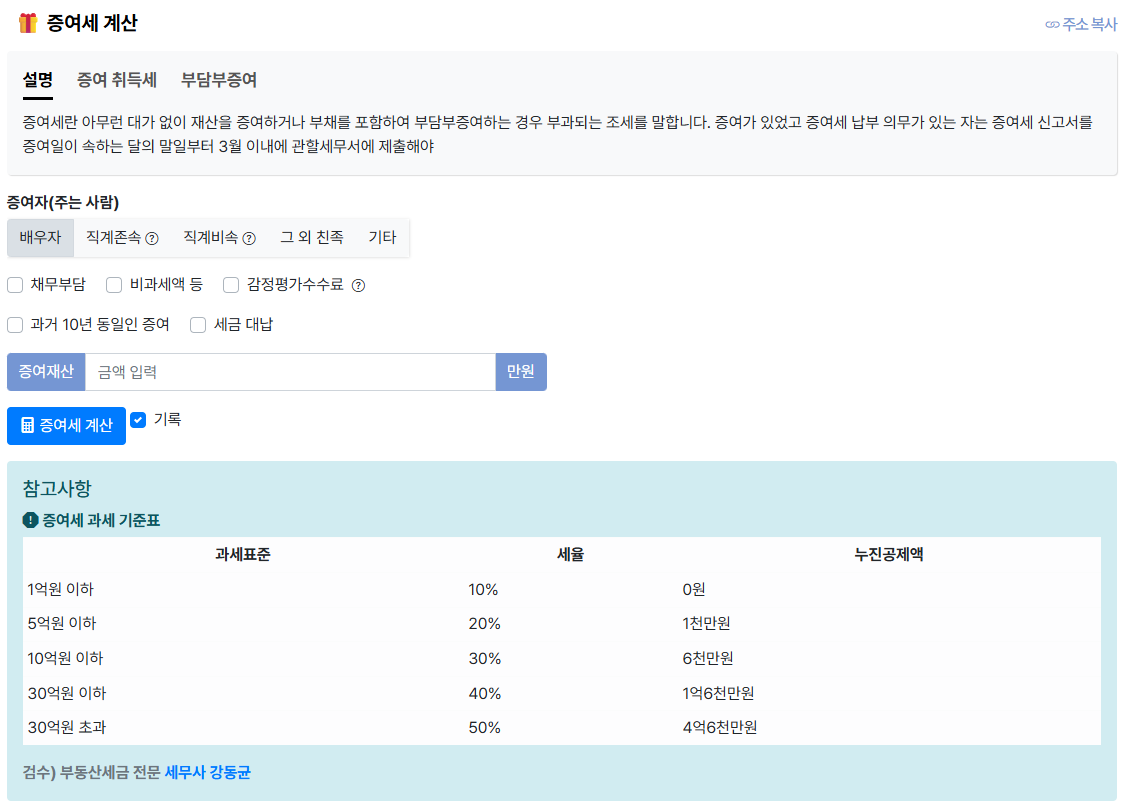The height and width of the screenshot is (806, 1126).
Task: Toggle the 과거 10년 동일인 증여 checkbox
Action: tap(15, 325)
